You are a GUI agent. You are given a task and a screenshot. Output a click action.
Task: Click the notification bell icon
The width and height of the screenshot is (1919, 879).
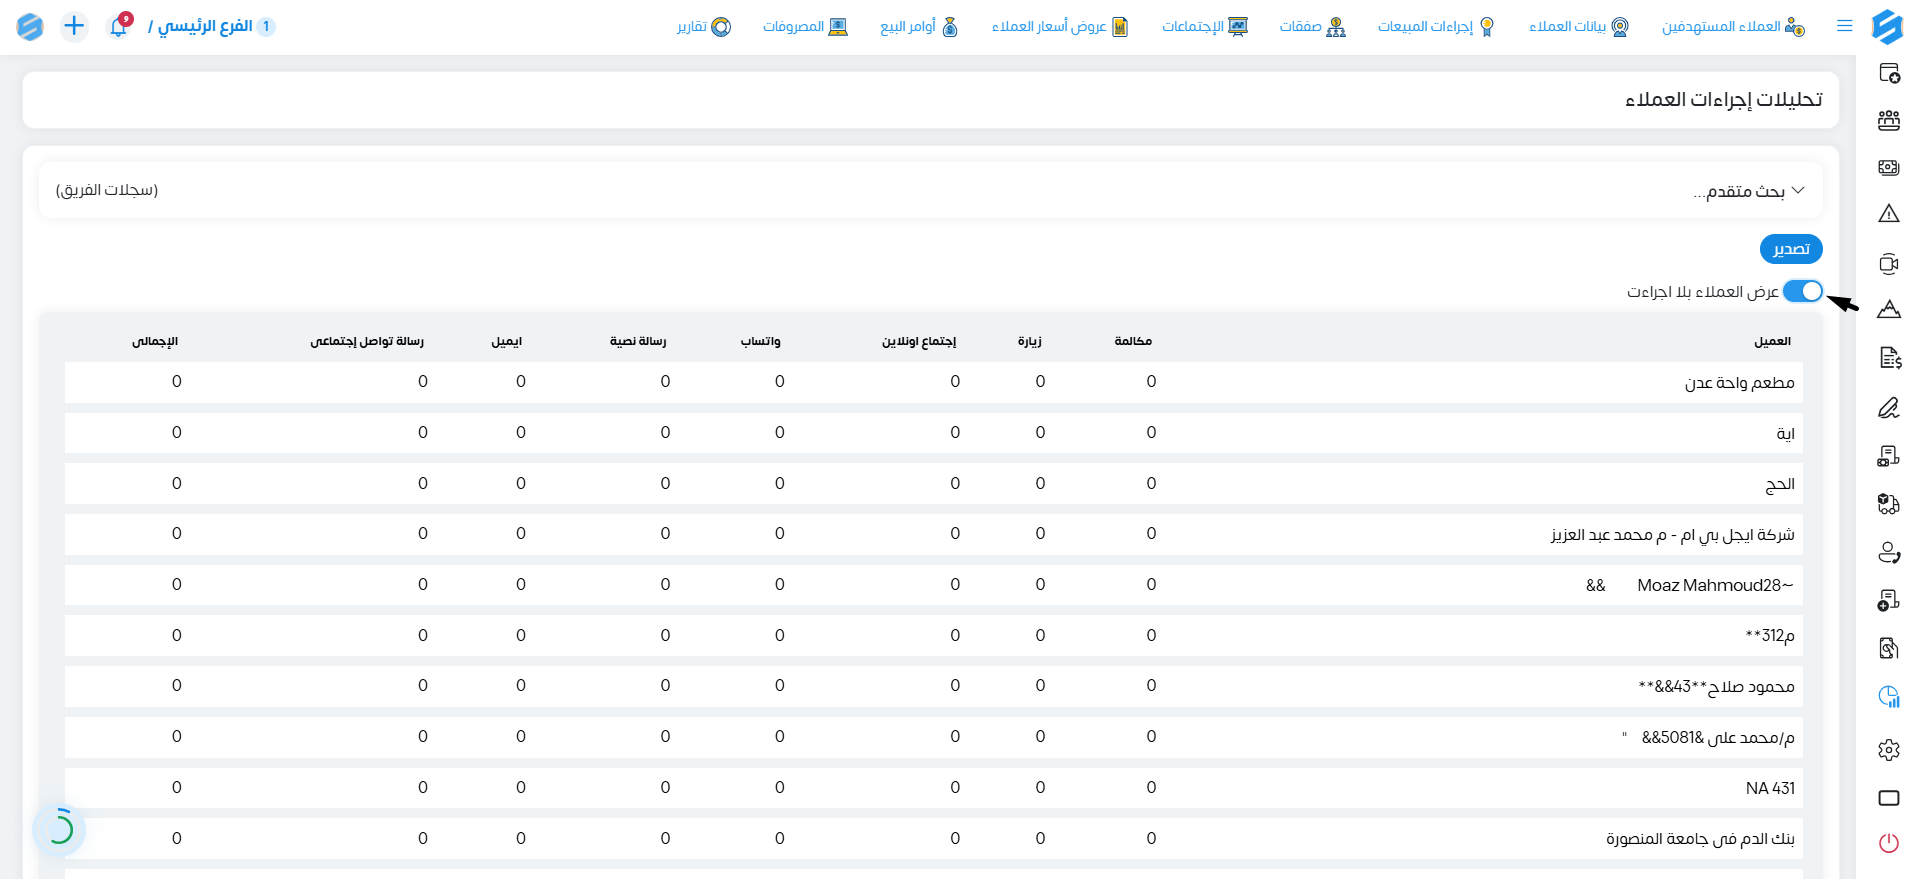coord(119,26)
